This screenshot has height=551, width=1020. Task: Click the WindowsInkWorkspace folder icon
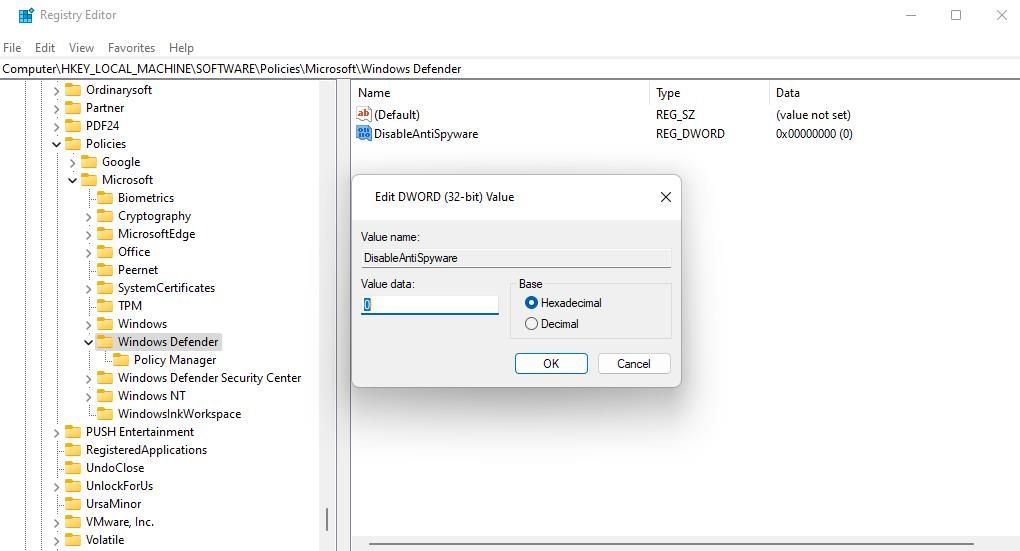pyautogui.click(x=105, y=414)
